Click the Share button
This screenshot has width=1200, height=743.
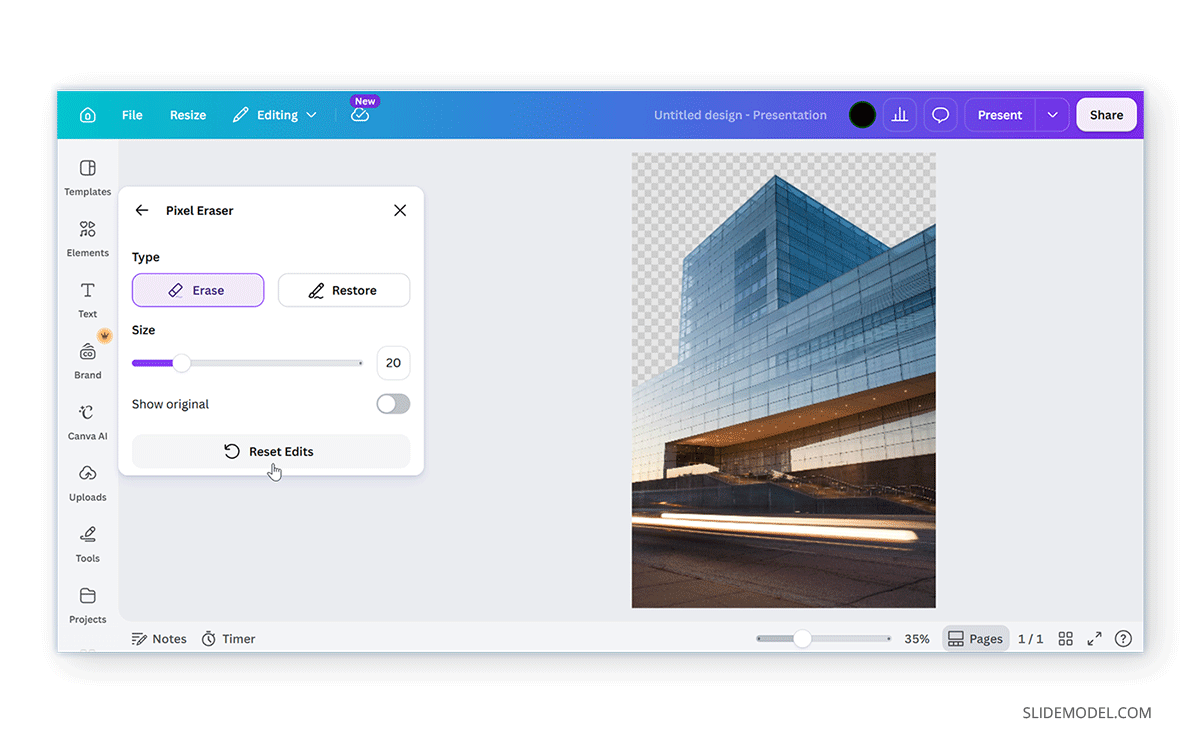(x=1106, y=115)
